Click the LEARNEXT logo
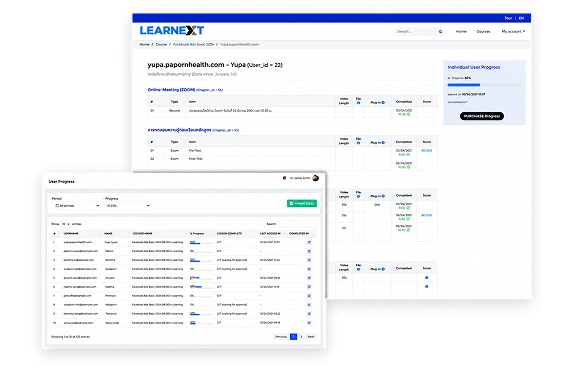Screen dimensions: 574x370 pos(172,30)
